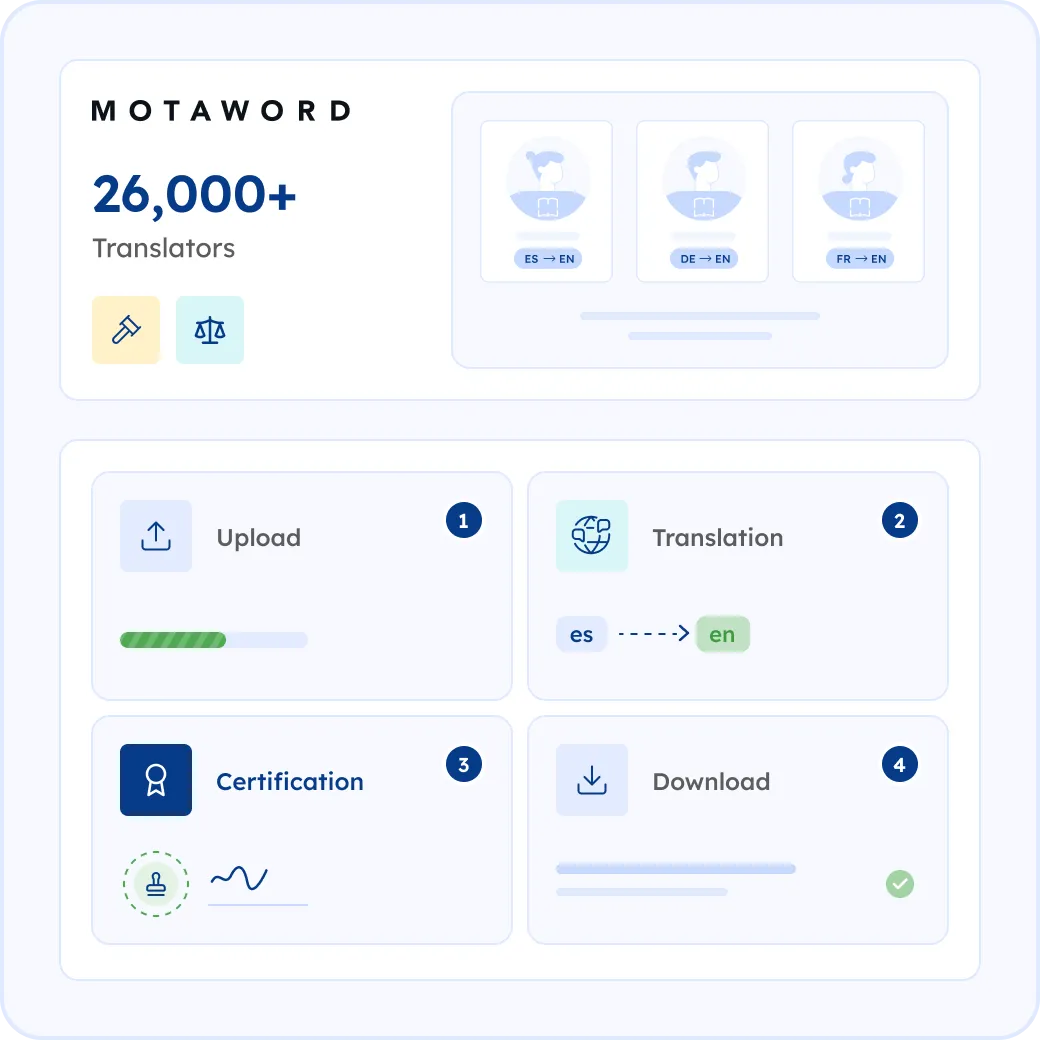Select the upload arrow icon
This screenshot has height=1040, width=1040.
156,536
